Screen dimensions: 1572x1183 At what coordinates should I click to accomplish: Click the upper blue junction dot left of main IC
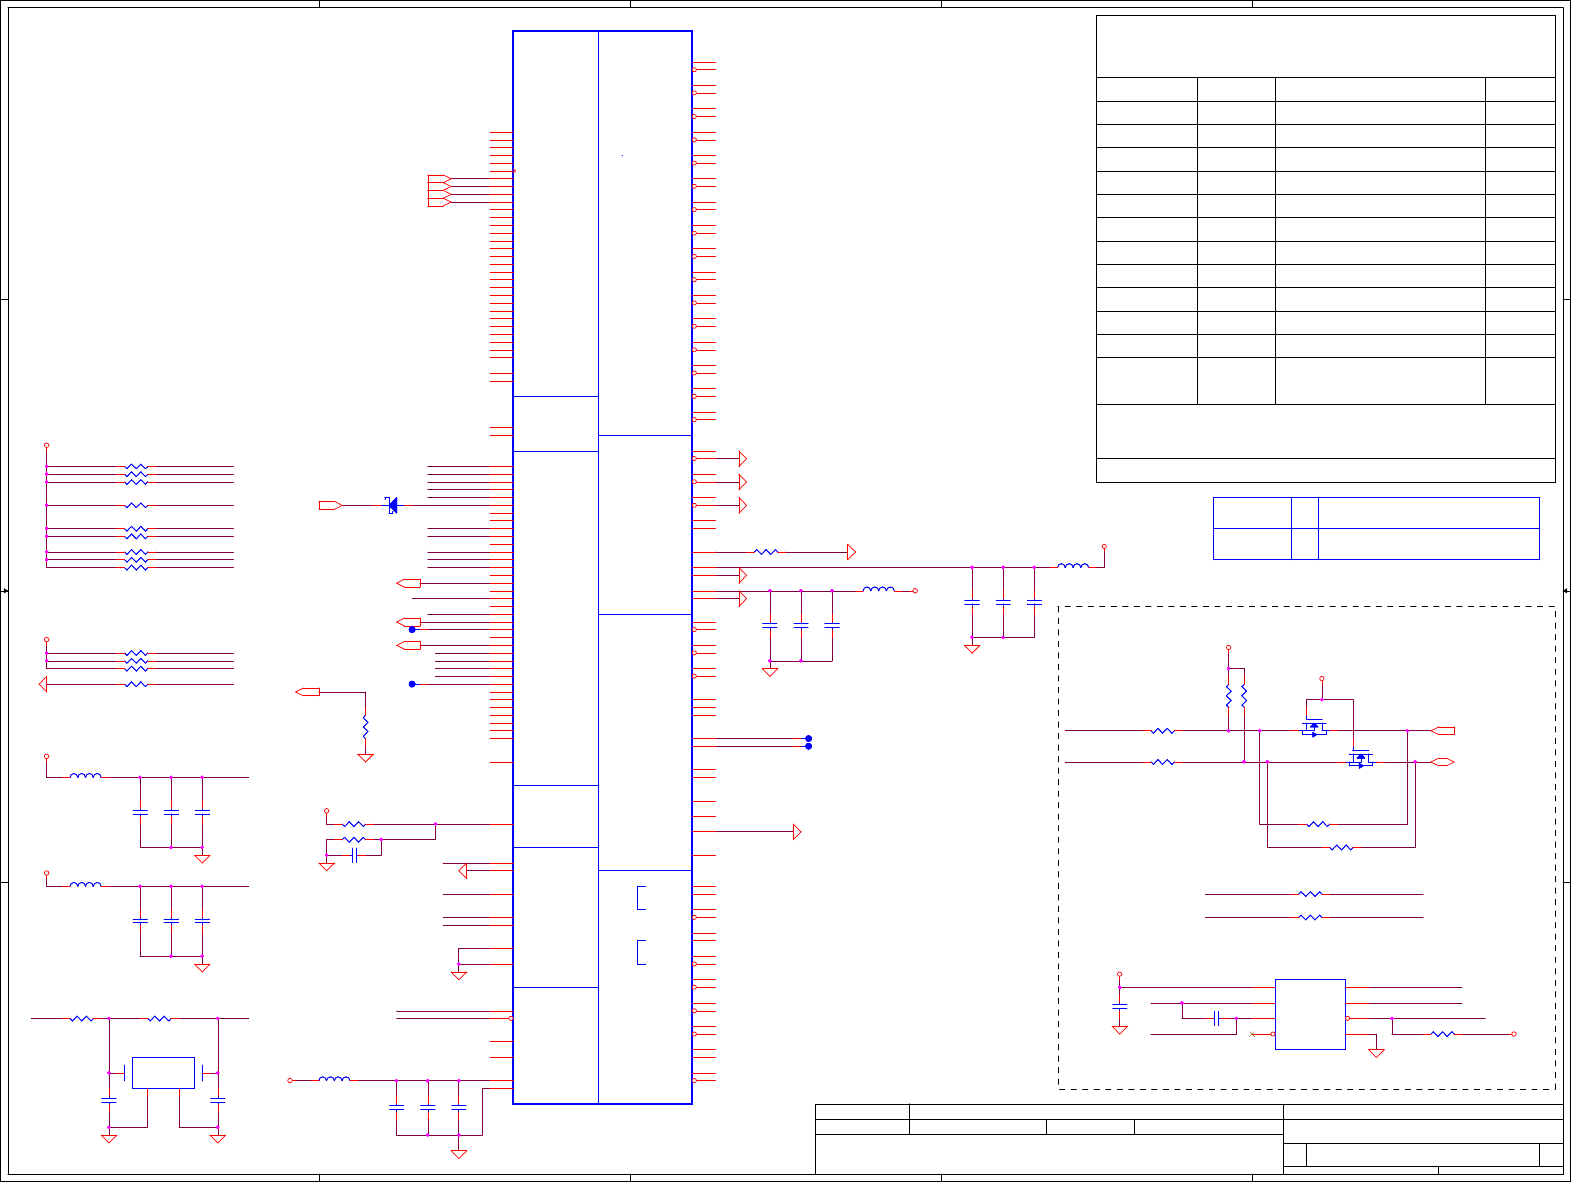click(x=412, y=630)
